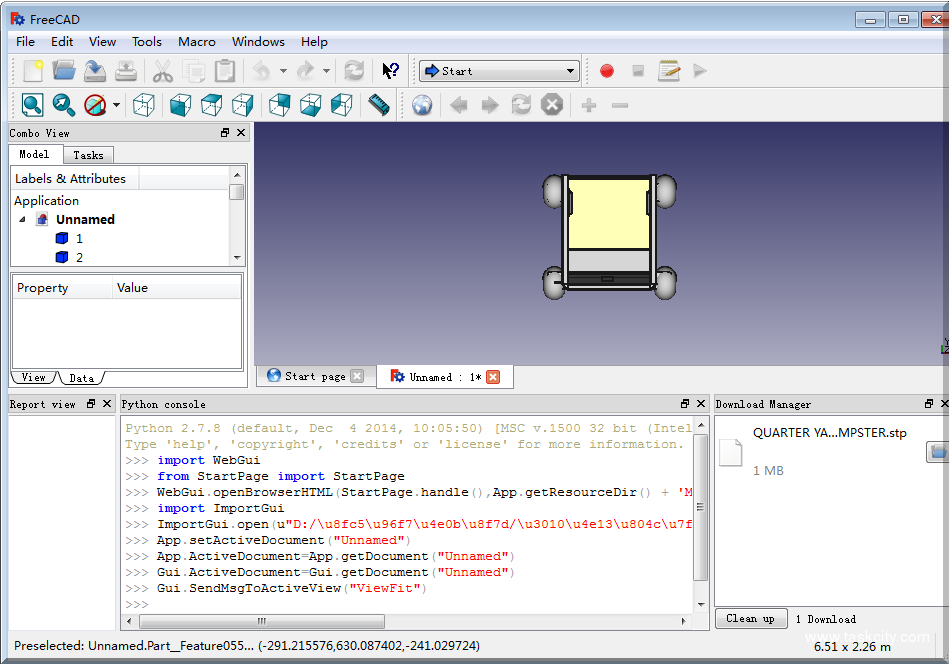
Task: Collapse the Unnamed document tree node
Action: (x=23, y=220)
